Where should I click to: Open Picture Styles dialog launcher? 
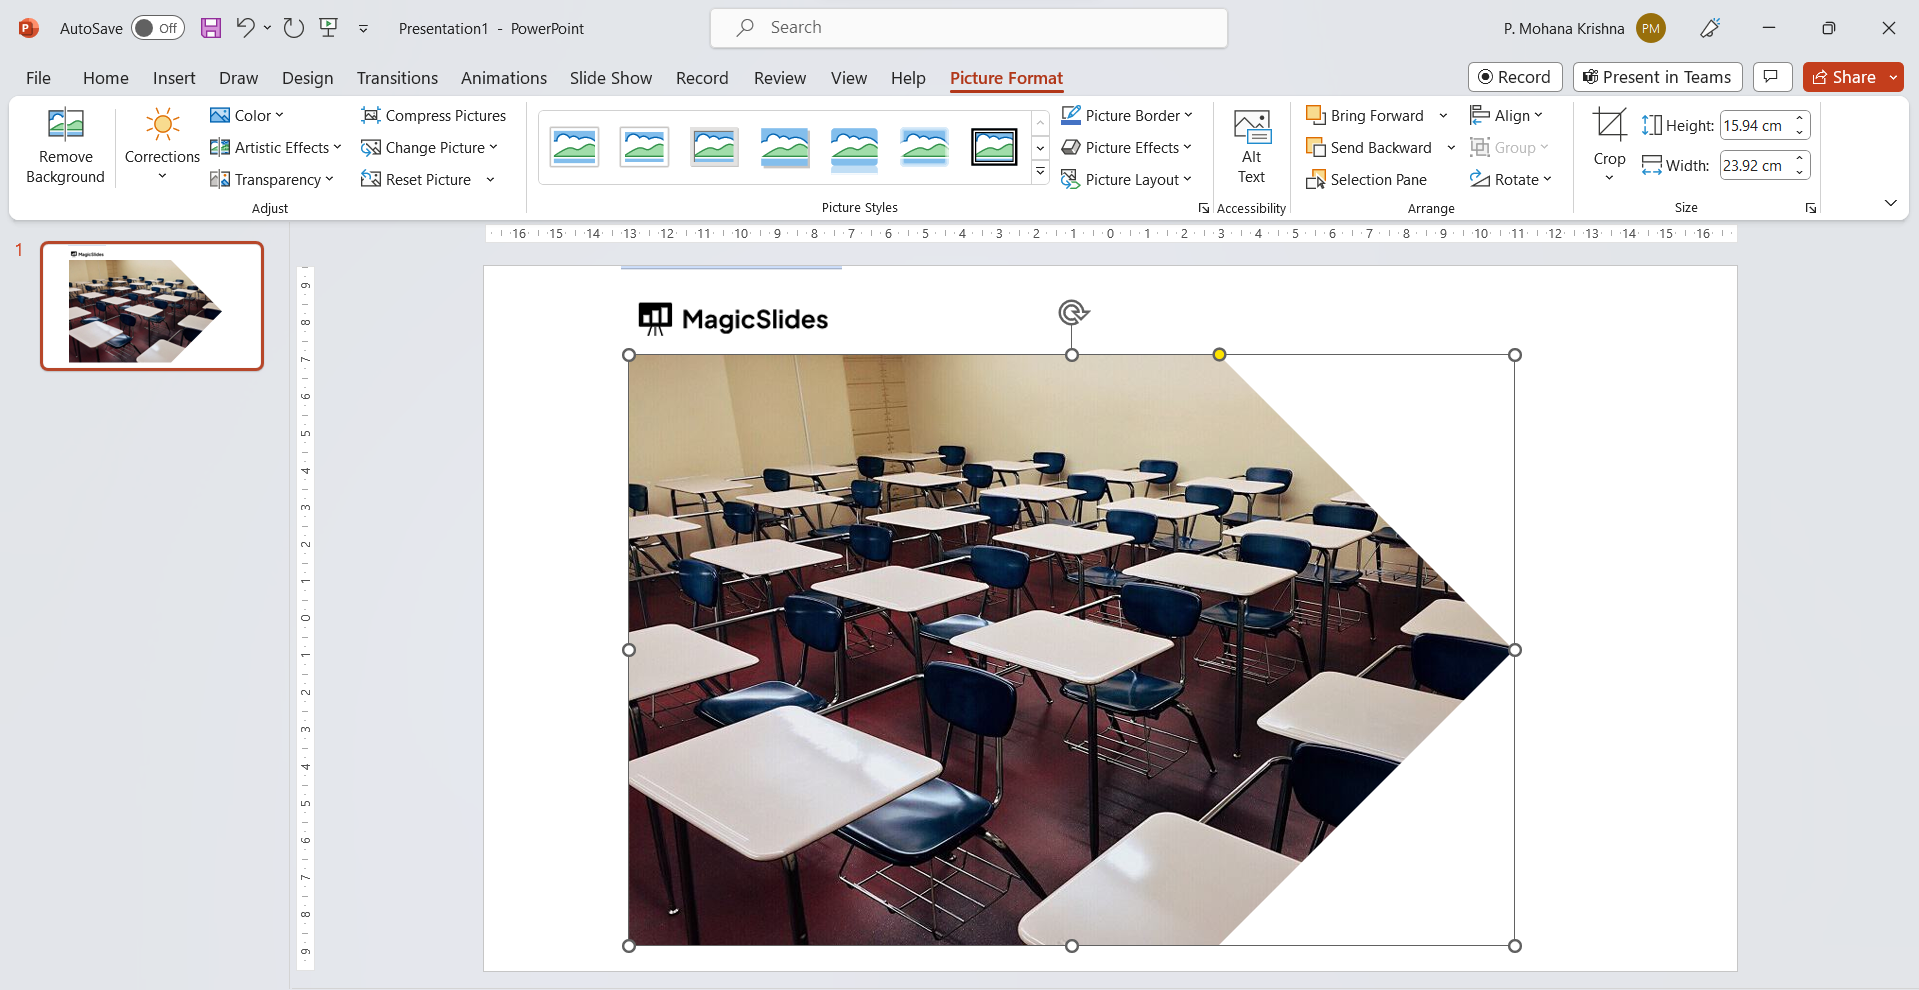(x=1204, y=208)
